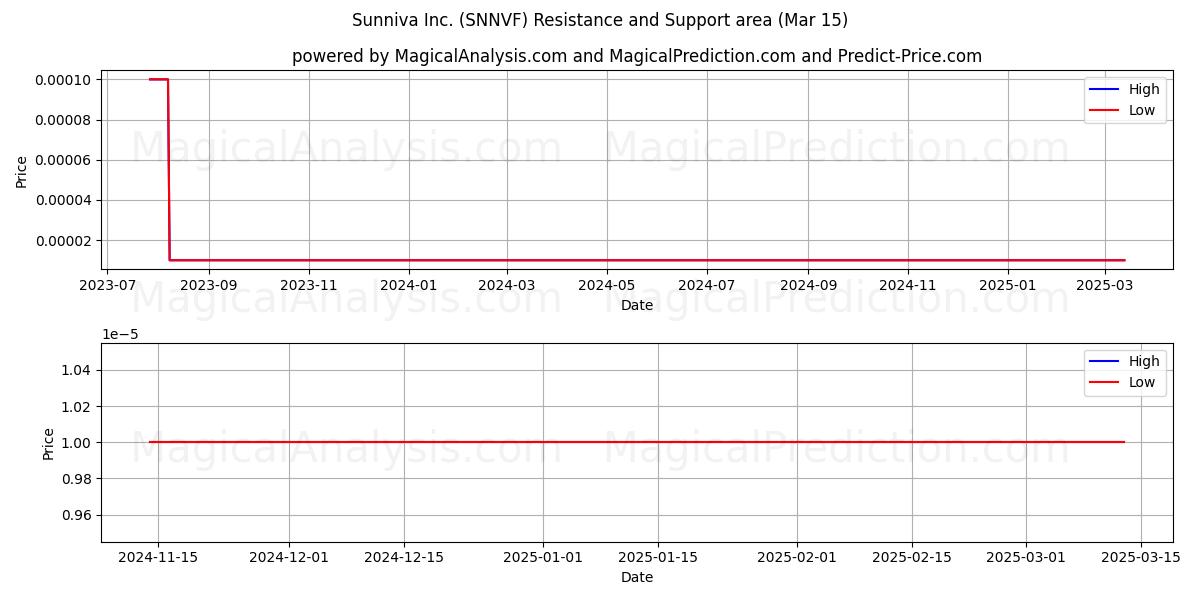Screen dimensions: 1200x600
Task: Click the '1e−5' scale exponent label
Action: pos(120,335)
